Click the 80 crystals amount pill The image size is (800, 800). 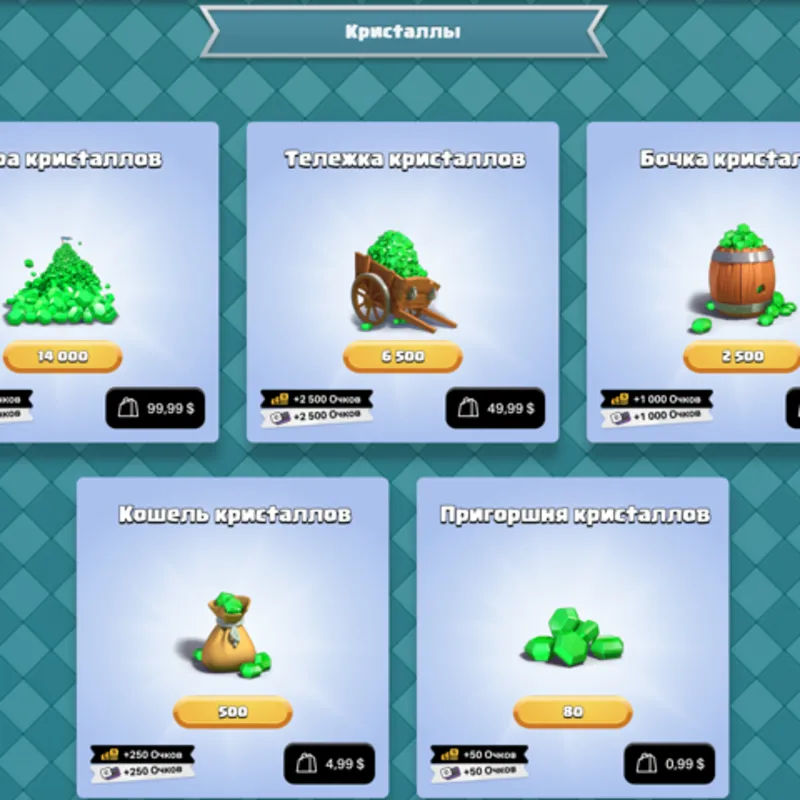[573, 712]
